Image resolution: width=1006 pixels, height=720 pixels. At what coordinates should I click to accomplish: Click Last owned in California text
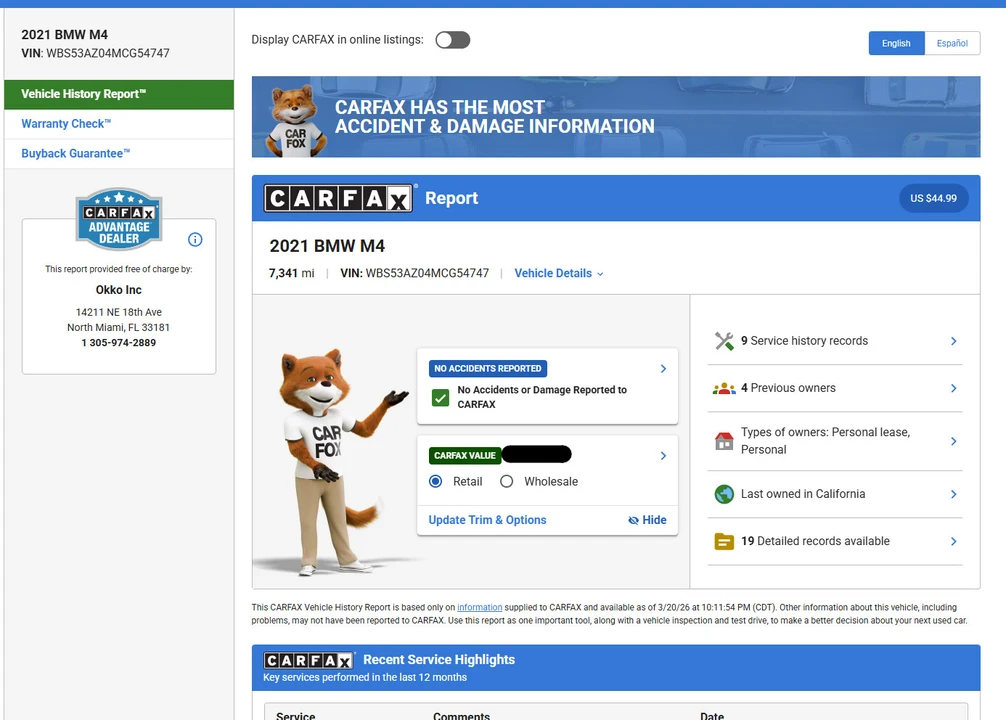pyautogui.click(x=803, y=494)
